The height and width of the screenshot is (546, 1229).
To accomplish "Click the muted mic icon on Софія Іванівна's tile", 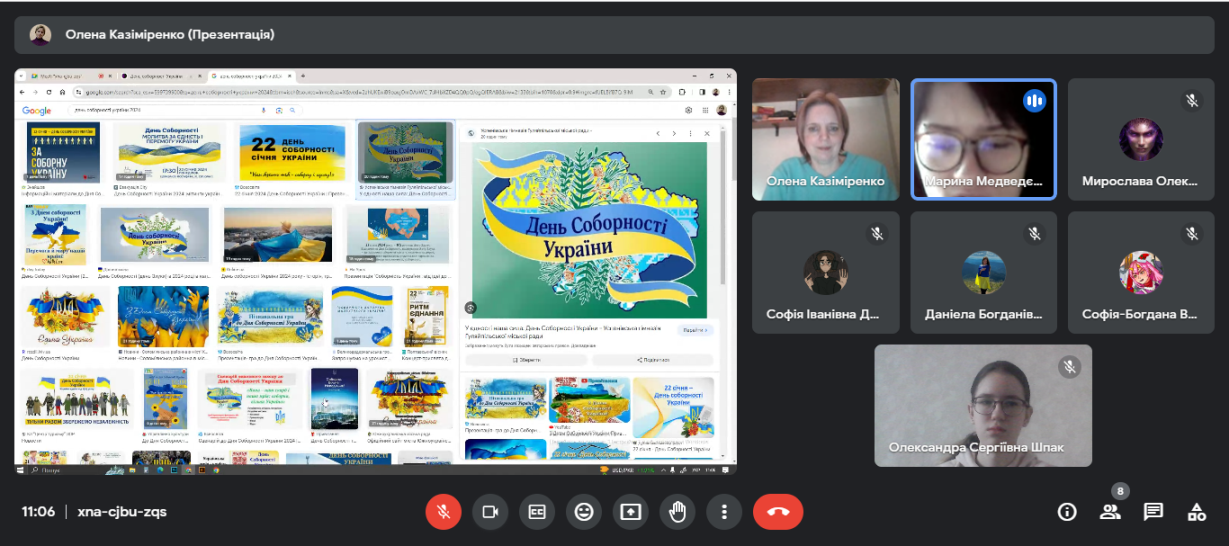I will (876, 233).
